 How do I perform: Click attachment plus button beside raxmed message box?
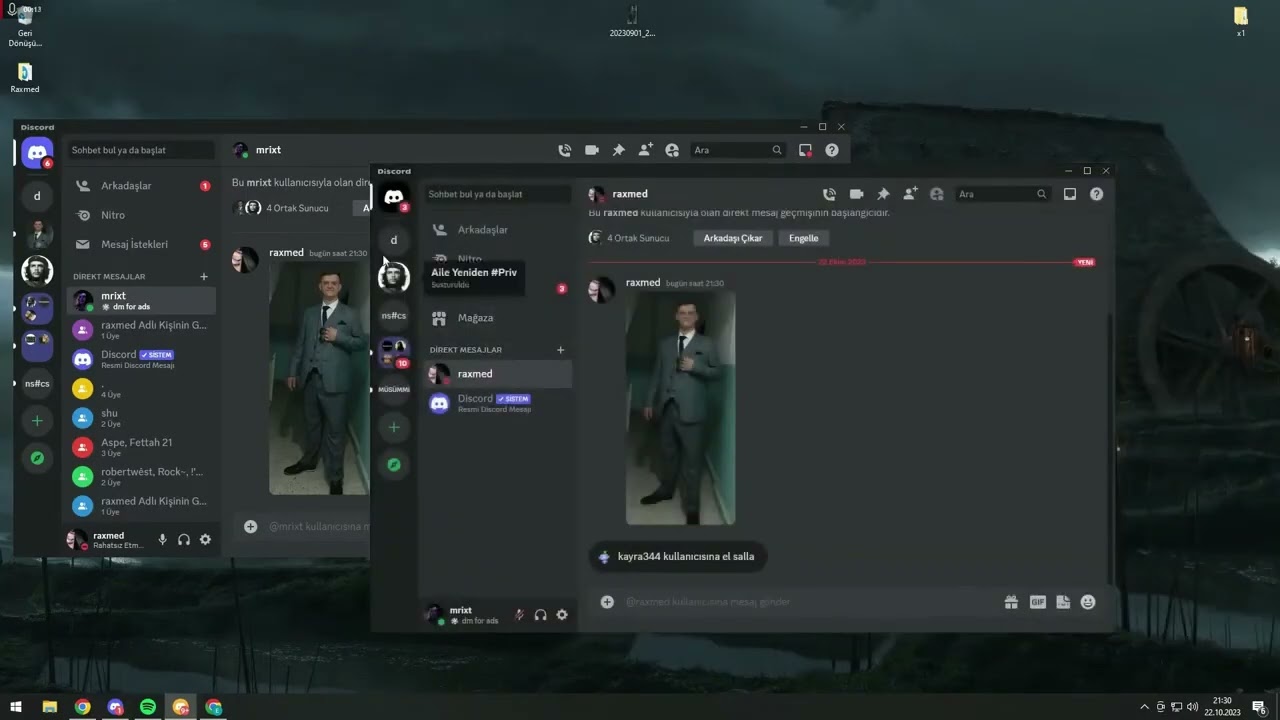pos(607,602)
